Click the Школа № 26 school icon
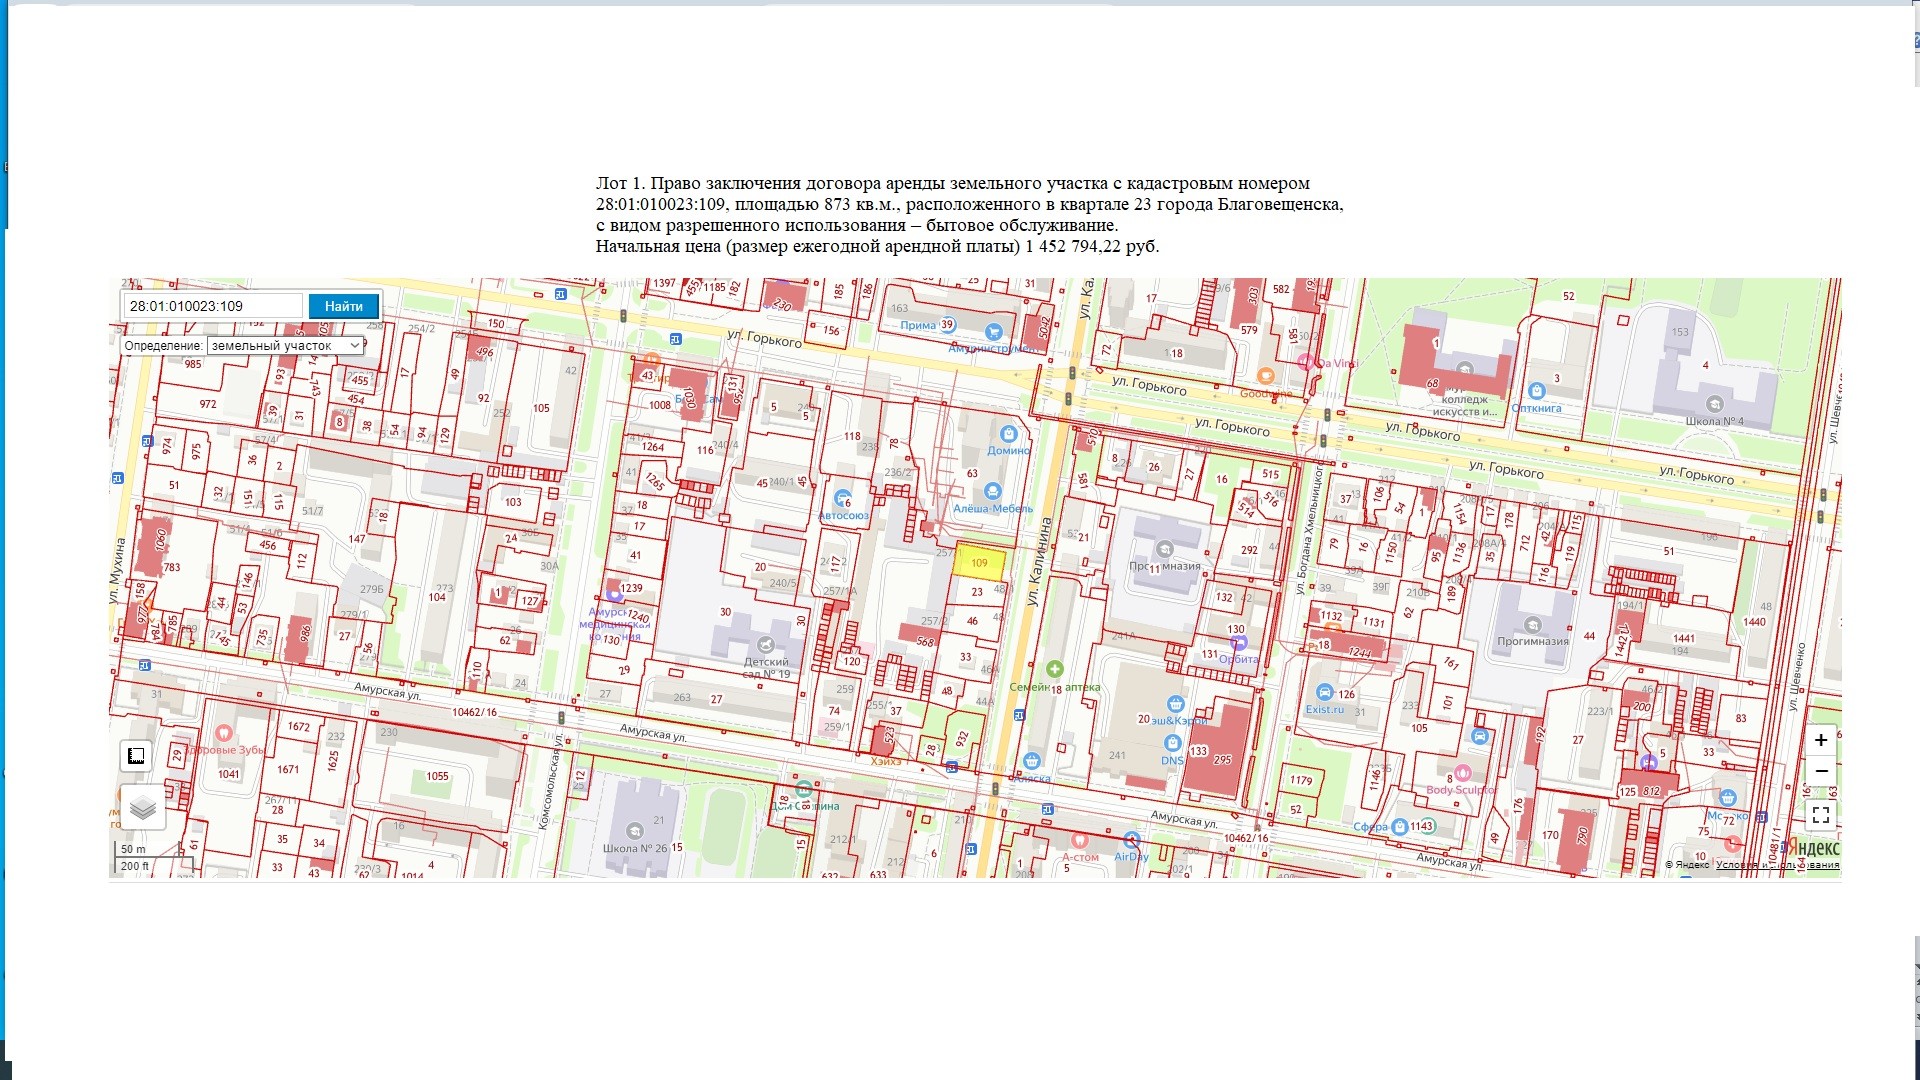The image size is (1920, 1080). [x=634, y=831]
